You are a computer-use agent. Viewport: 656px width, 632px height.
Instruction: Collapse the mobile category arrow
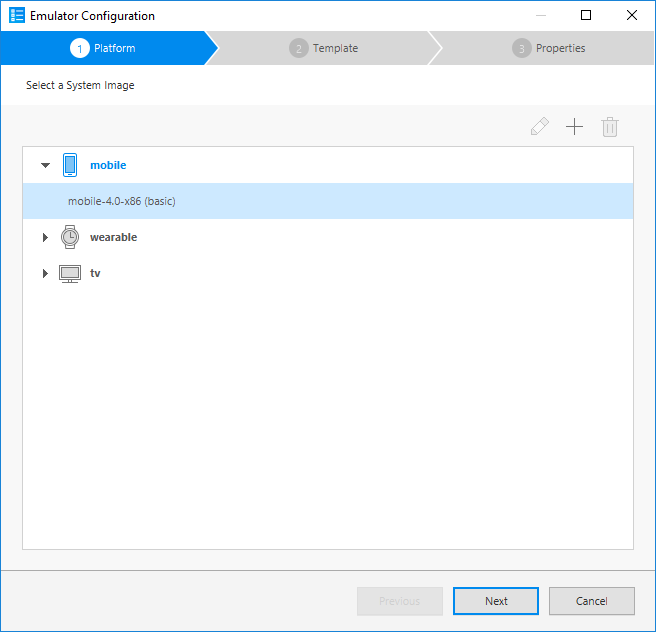pyautogui.click(x=45, y=165)
